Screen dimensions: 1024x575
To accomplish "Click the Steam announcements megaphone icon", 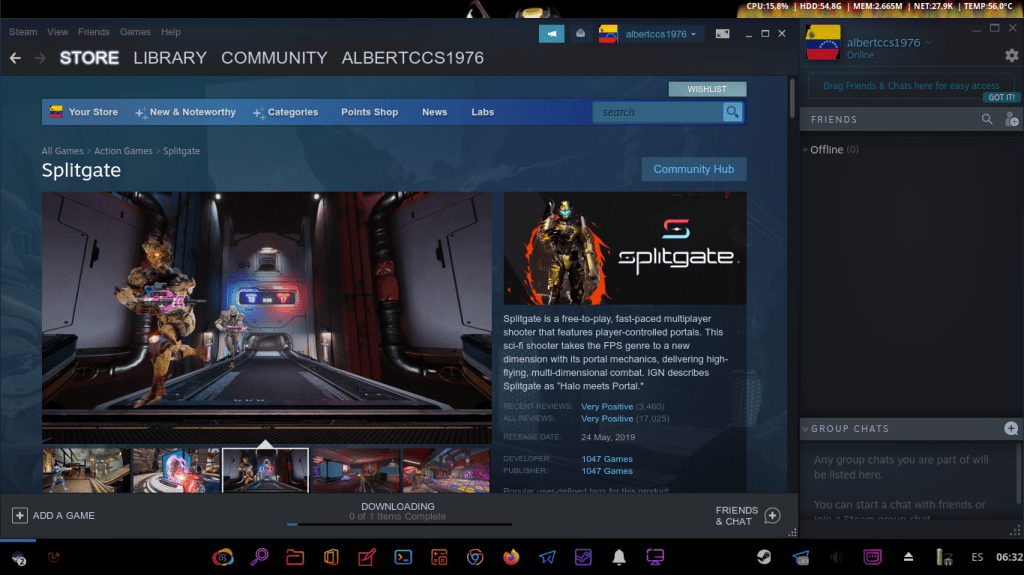I will [551, 34].
